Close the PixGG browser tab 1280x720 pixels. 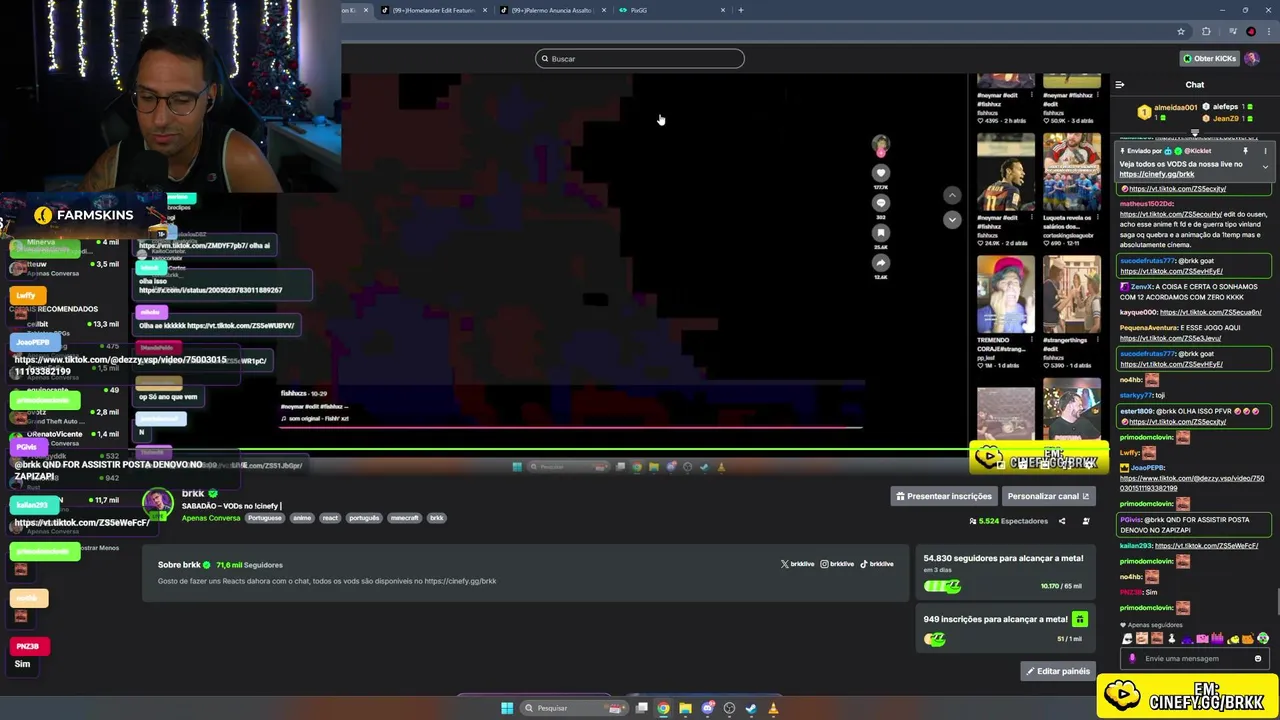723,10
